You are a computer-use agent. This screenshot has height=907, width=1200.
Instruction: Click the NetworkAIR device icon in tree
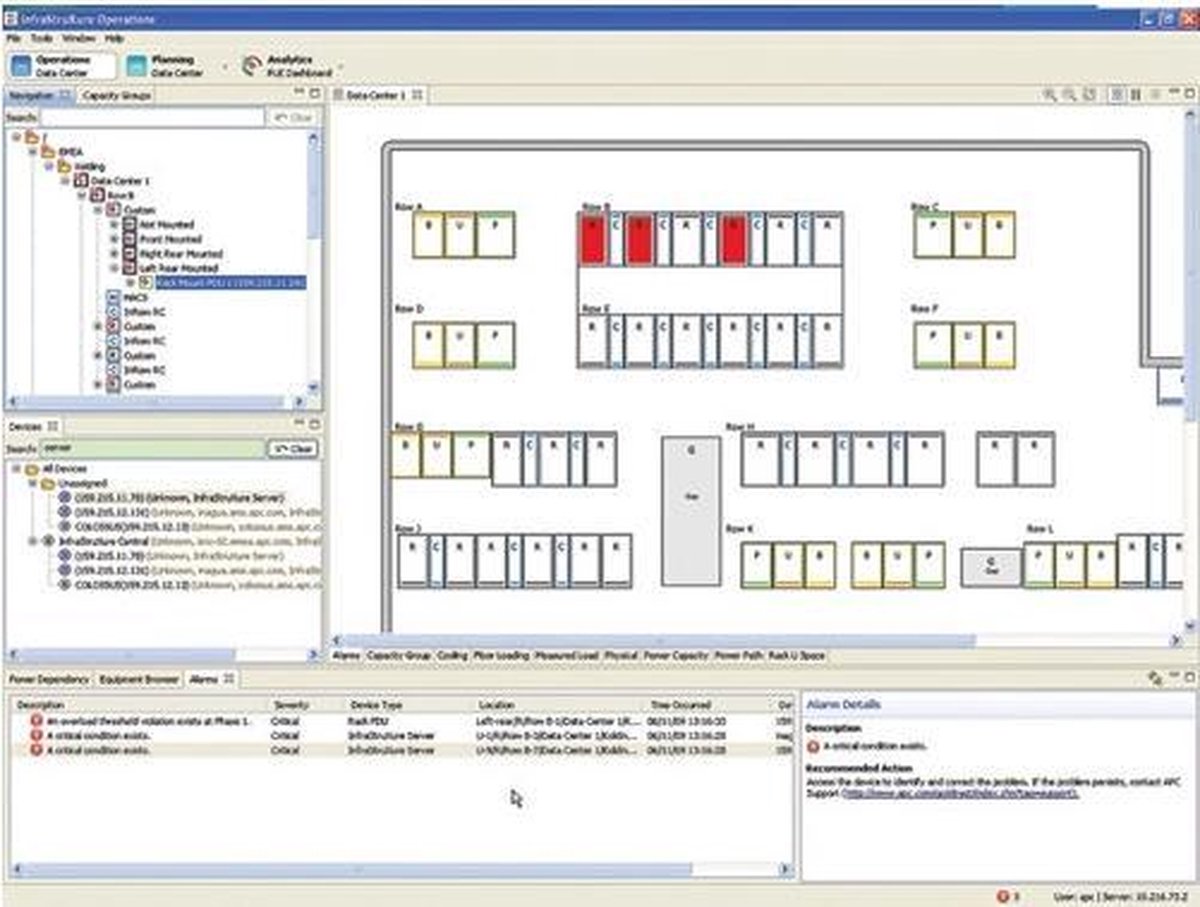click(114, 298)
